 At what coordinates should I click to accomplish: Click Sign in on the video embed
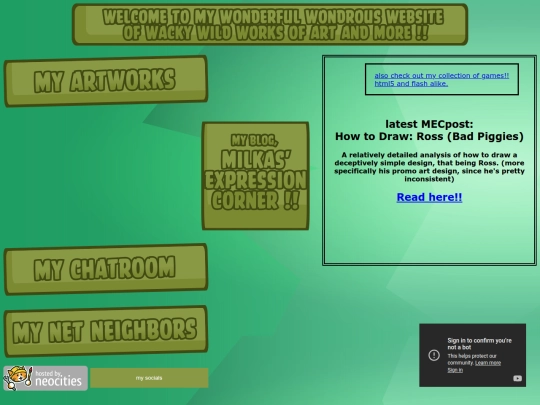[x=455, y=370]
